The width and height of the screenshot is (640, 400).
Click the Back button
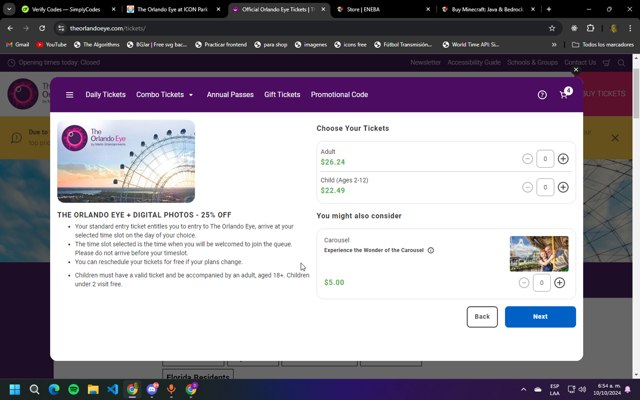(482, 317)
